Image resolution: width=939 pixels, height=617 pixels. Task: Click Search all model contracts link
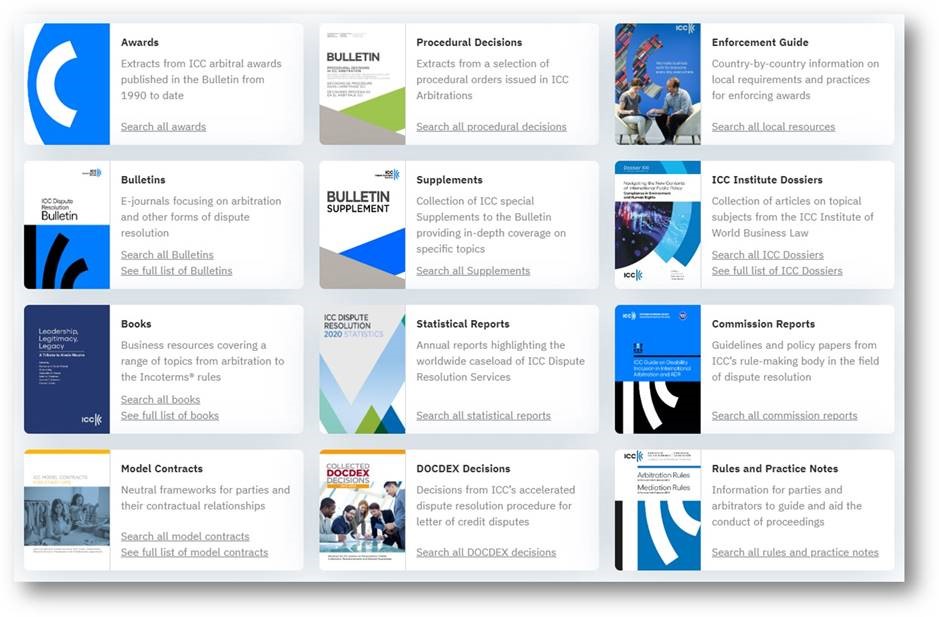(185, 536)
